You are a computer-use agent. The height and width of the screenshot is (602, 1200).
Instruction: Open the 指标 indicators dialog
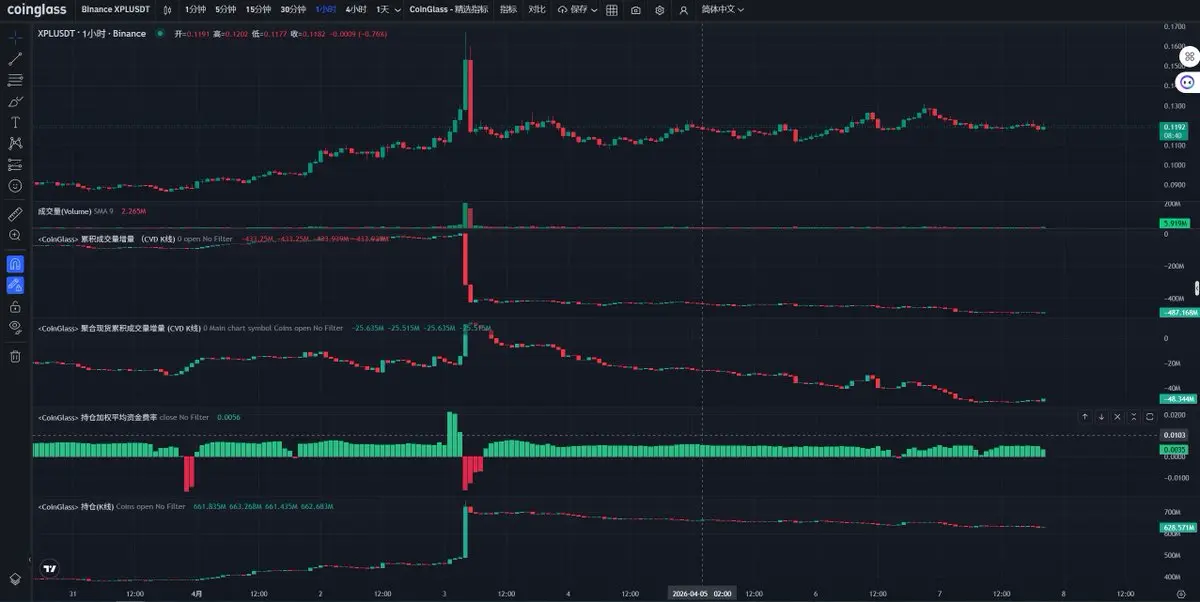pyautogui.click(x=509, y=9)
